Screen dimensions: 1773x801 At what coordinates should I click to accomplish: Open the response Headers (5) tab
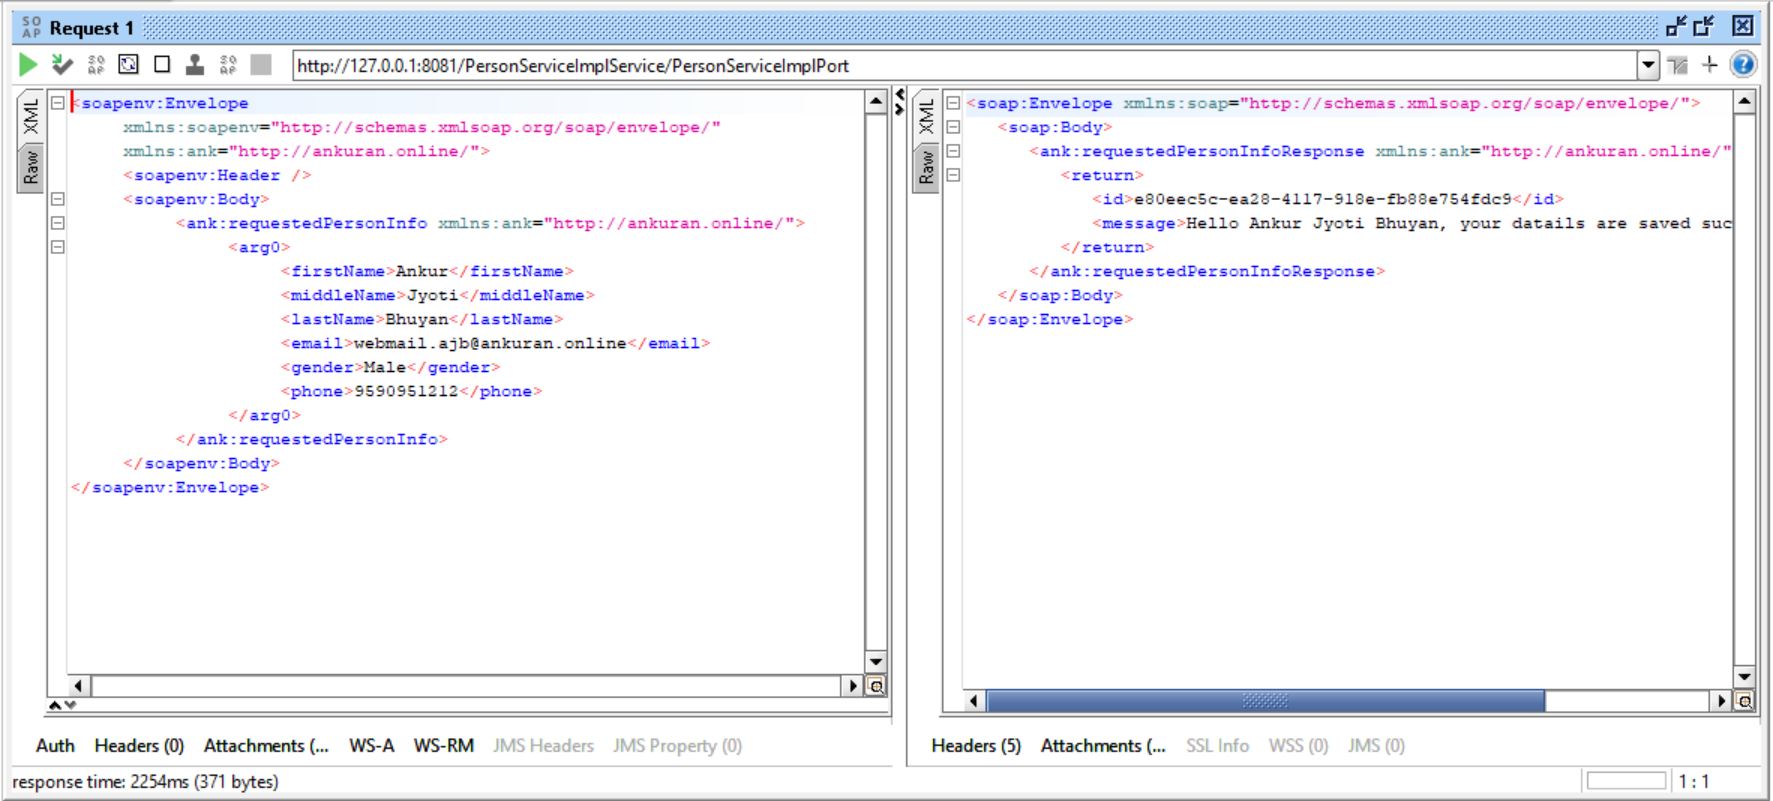[975, 746]
